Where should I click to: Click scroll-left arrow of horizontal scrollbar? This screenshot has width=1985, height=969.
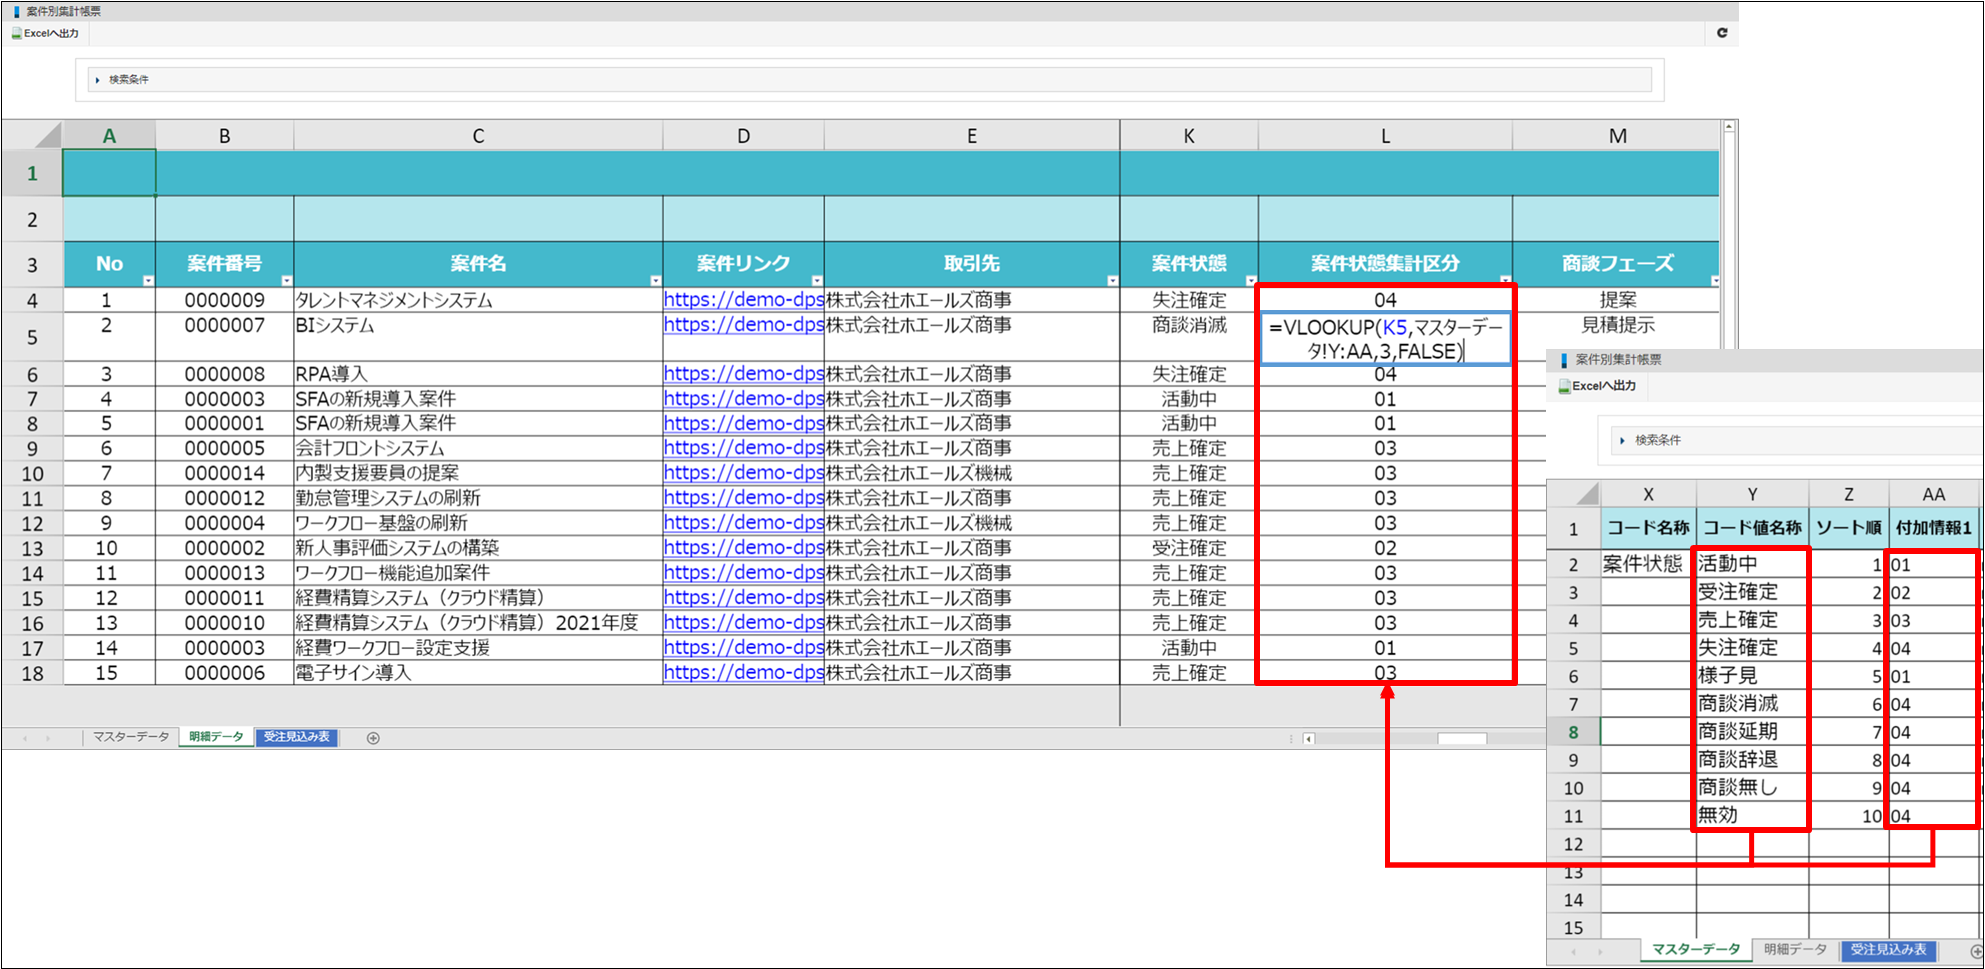pyautogui.click(x=1308, y=739)
